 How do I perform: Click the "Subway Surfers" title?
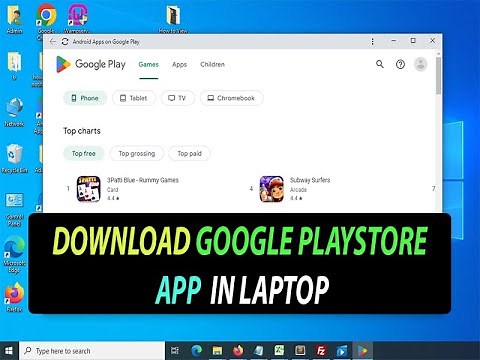click(x=310, y=180)
